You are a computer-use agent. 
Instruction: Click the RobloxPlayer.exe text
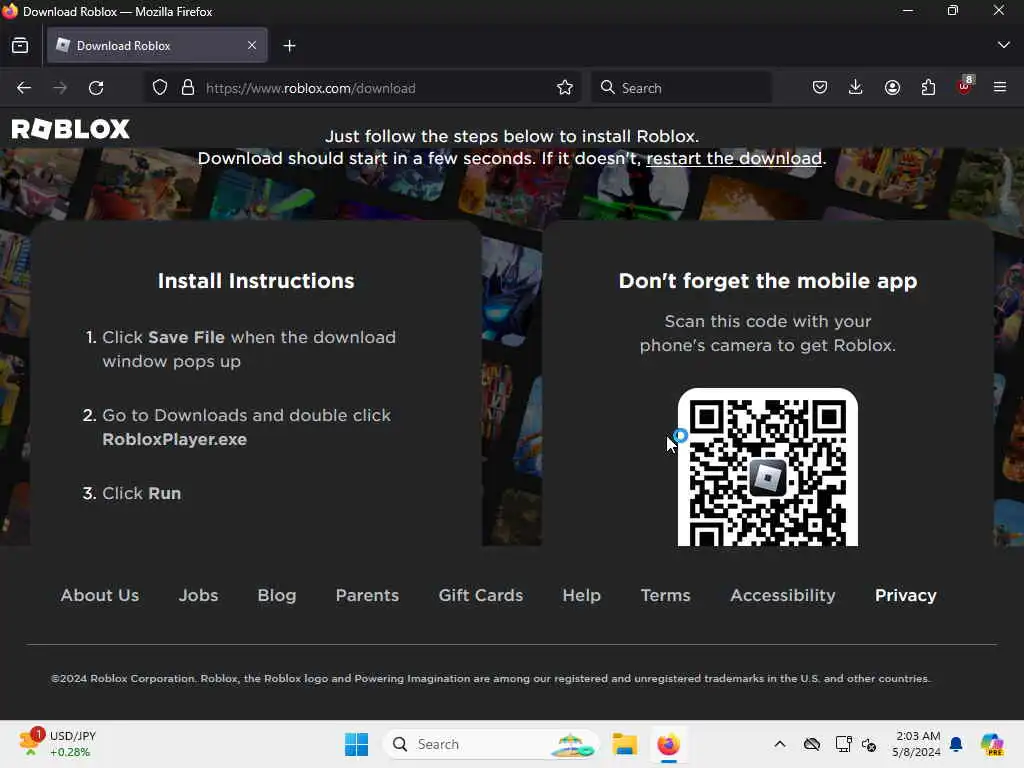[174, 440]
